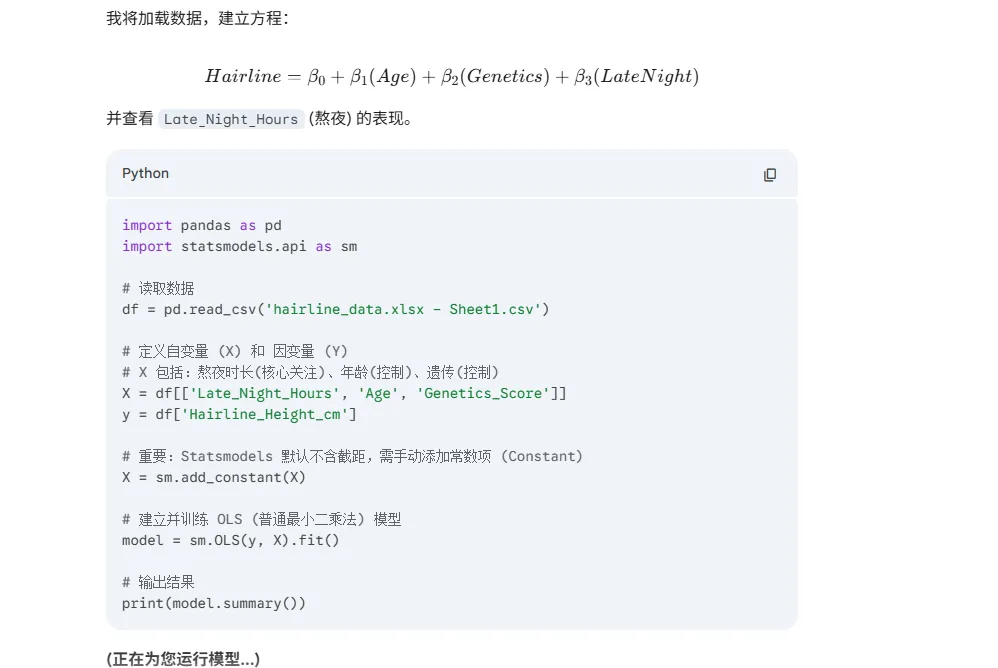998x668 pixels.
Task: Click the 'Genetics_Score' string in code
Action: pos(483,393)
